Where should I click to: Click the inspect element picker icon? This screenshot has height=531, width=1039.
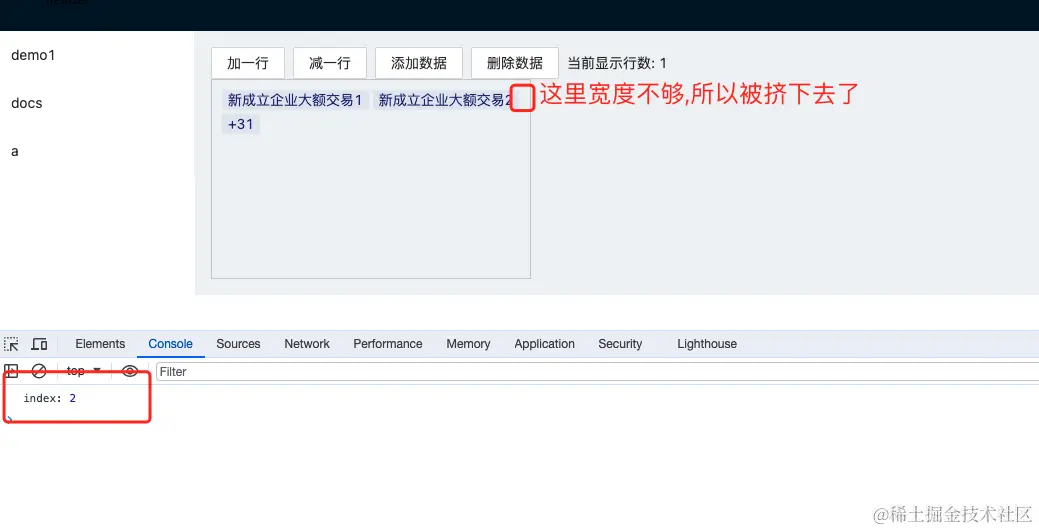pyautogui.click(x=11, y=344)
